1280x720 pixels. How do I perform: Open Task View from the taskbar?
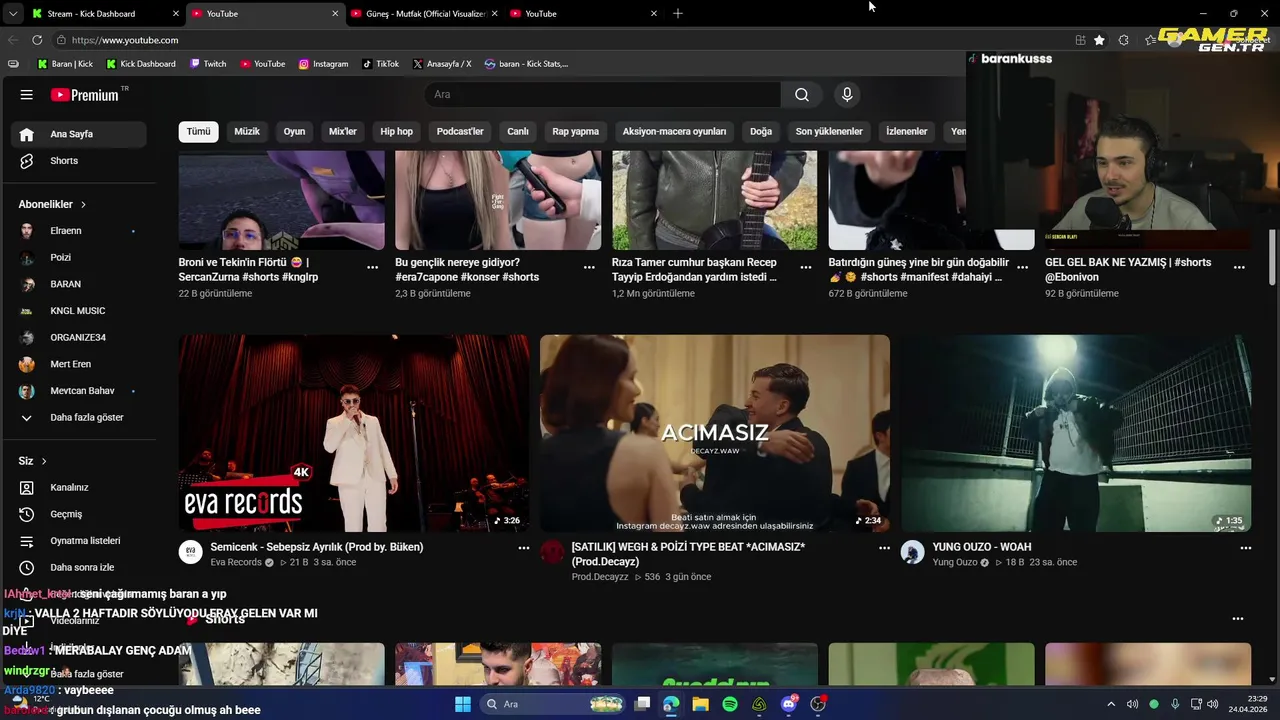642,704
